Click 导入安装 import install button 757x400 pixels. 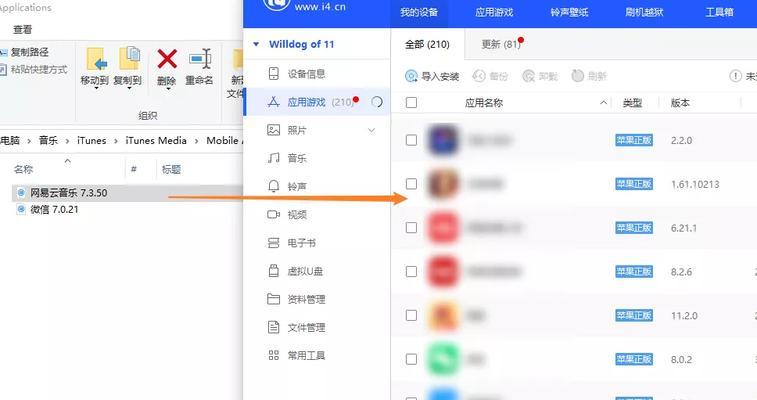coord(432,76)
